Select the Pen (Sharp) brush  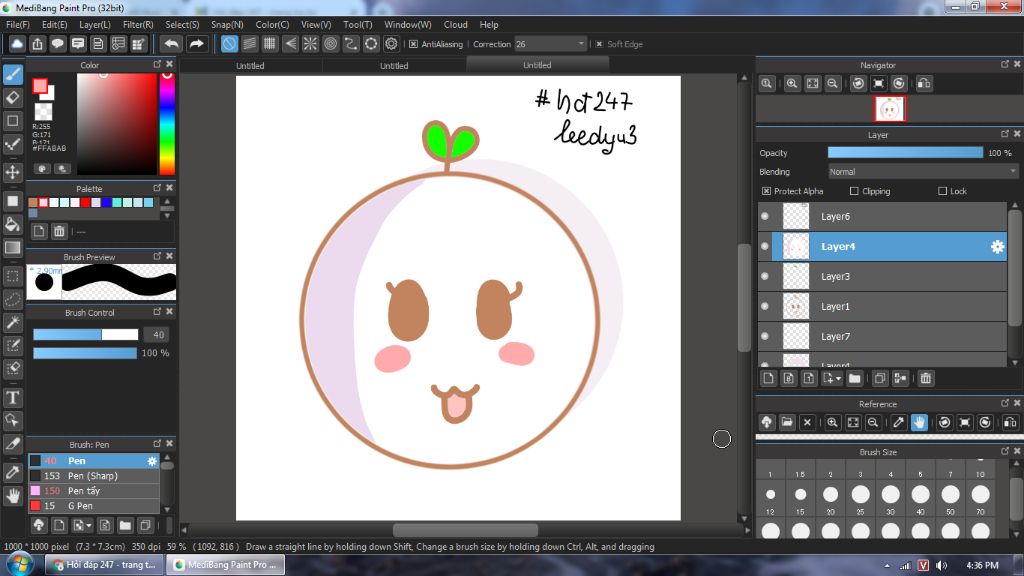click(93, 475)
